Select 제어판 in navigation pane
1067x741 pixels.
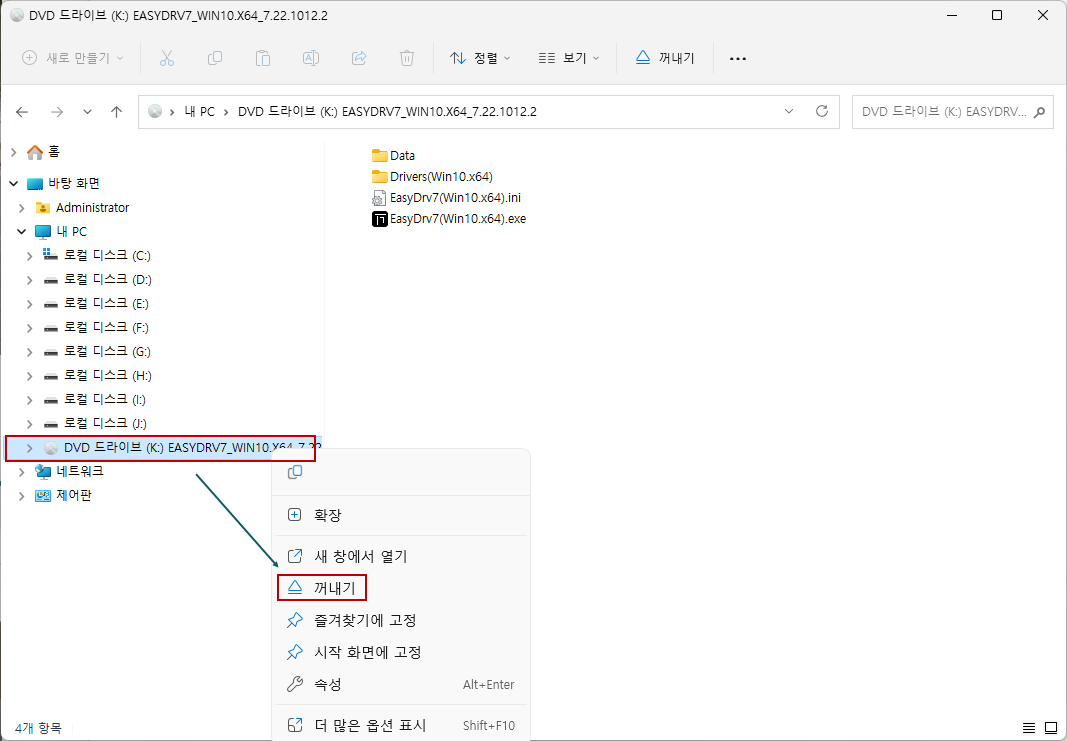(63, 495)
